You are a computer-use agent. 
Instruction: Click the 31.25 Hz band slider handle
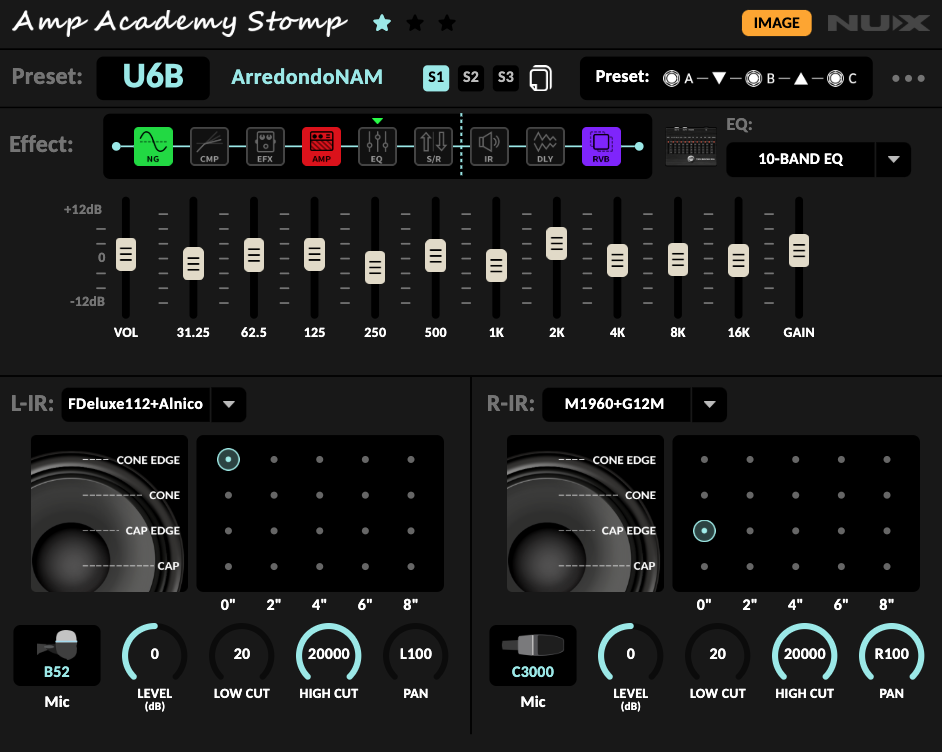click(x=193, y=264)
